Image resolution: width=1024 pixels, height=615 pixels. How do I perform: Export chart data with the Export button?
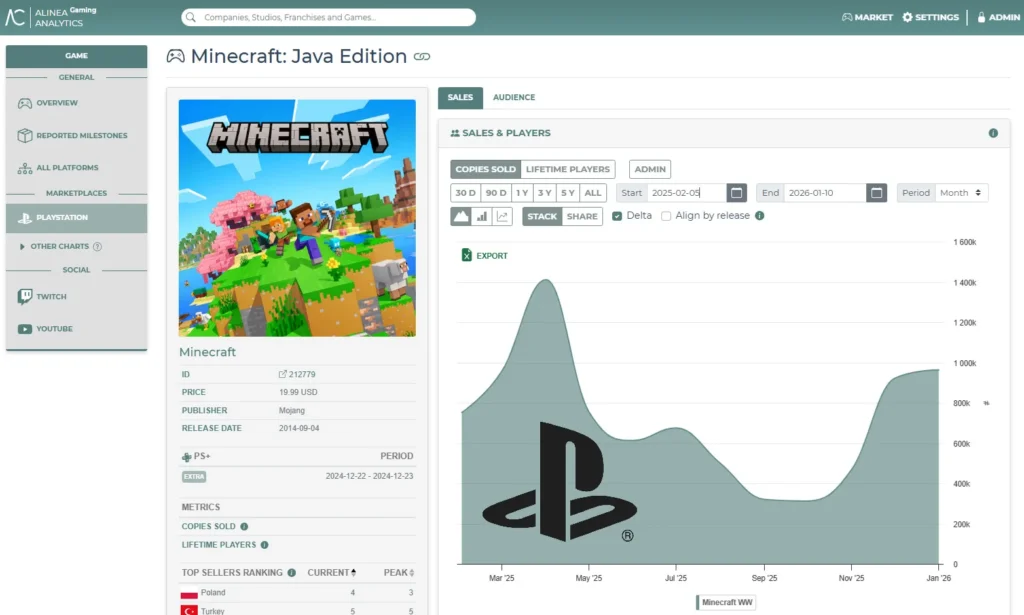click(484, 256)
